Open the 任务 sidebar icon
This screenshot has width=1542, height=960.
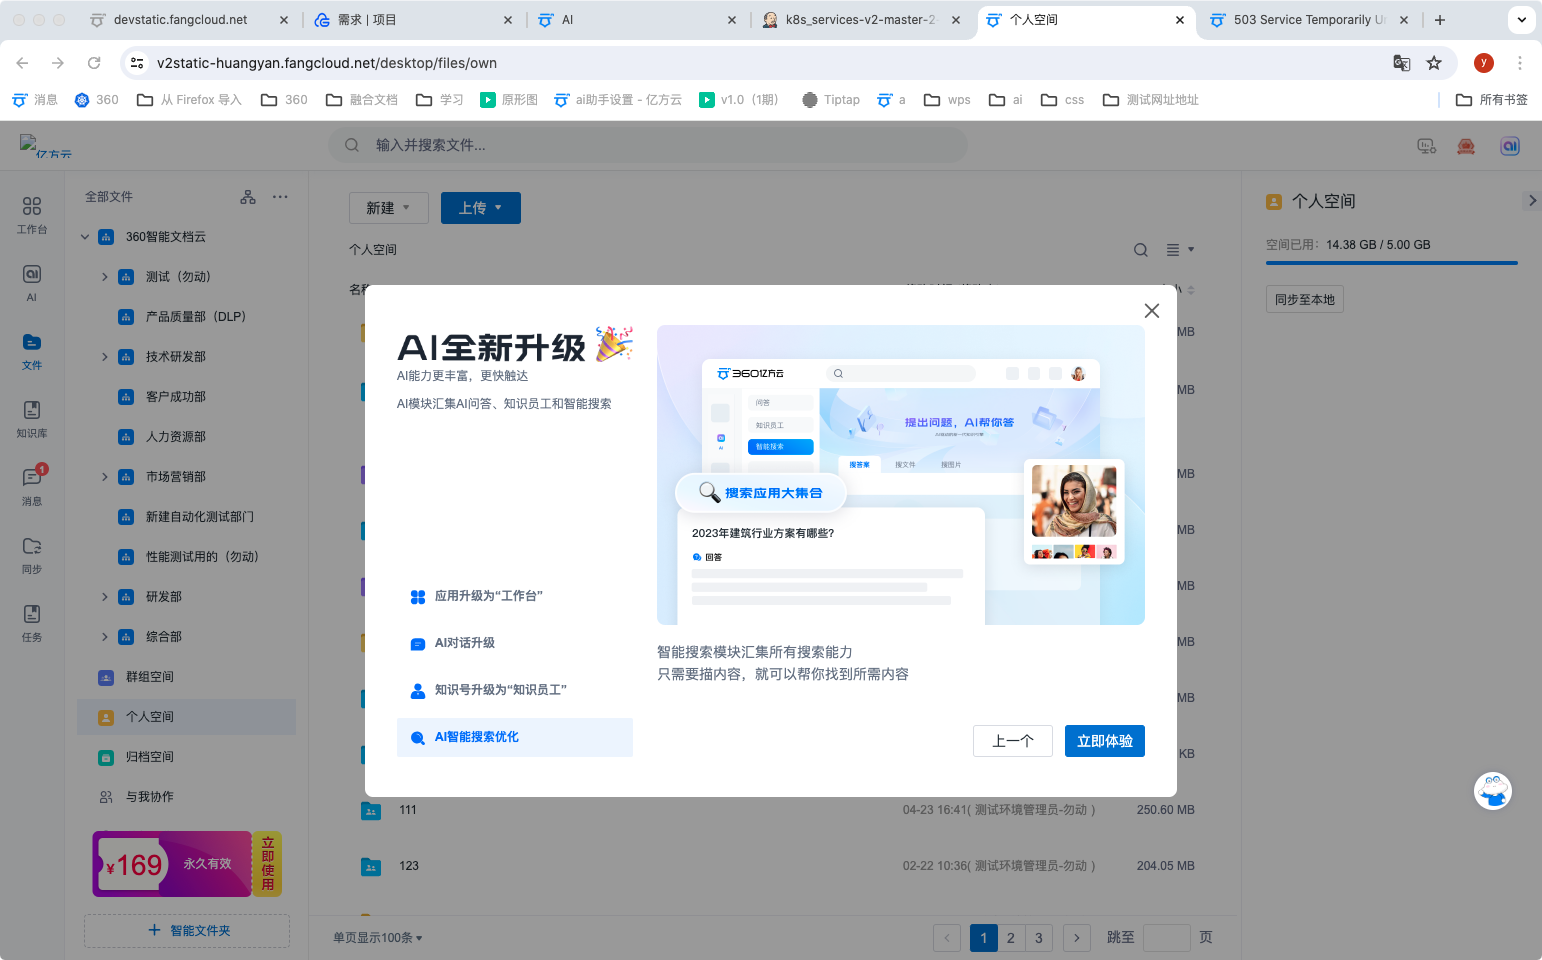click(32, 623)
